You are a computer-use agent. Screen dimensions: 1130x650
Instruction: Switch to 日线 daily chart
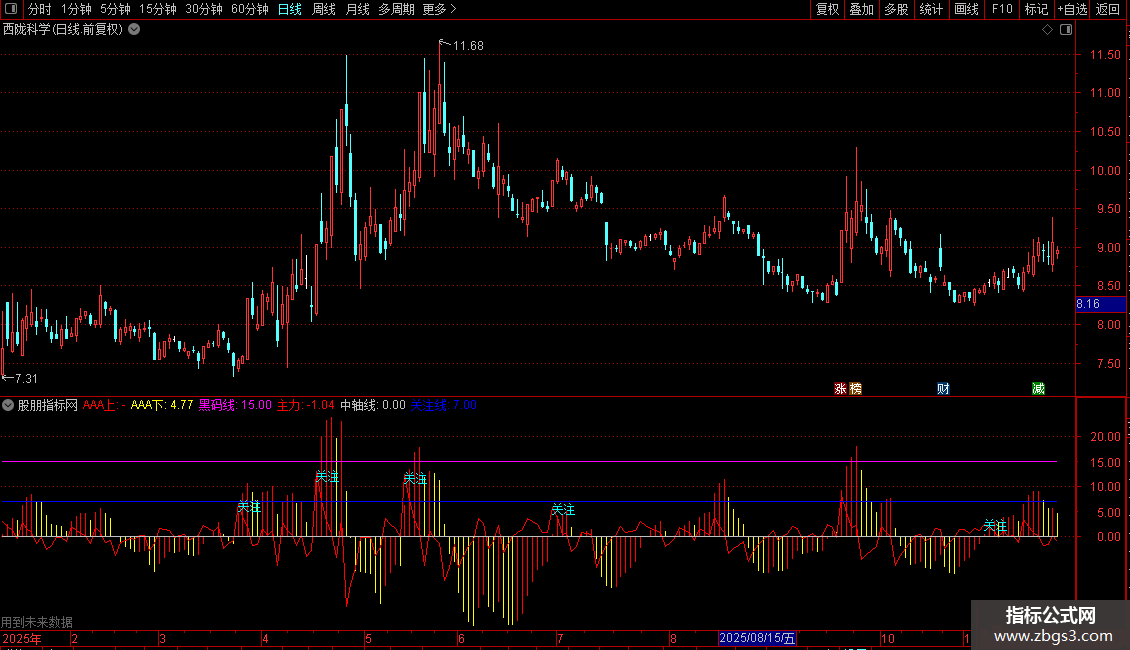coord(290,9)
